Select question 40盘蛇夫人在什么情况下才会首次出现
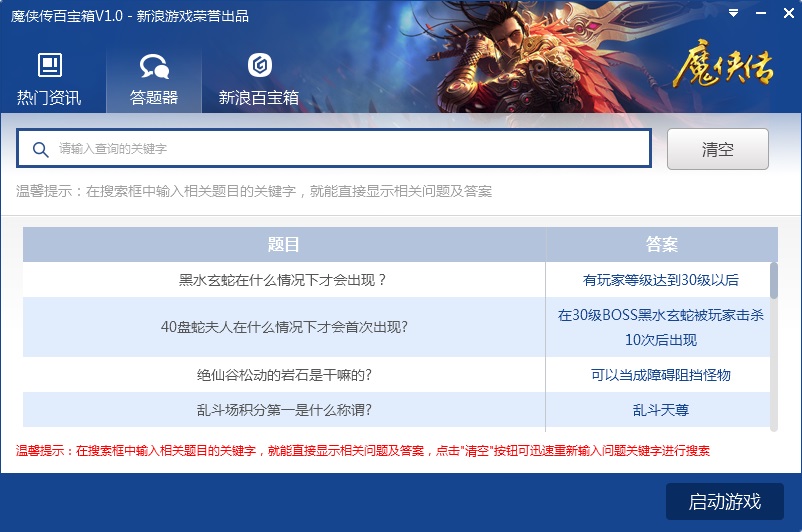Viewport: 802px width, 532px height. [x=284, y=327]
